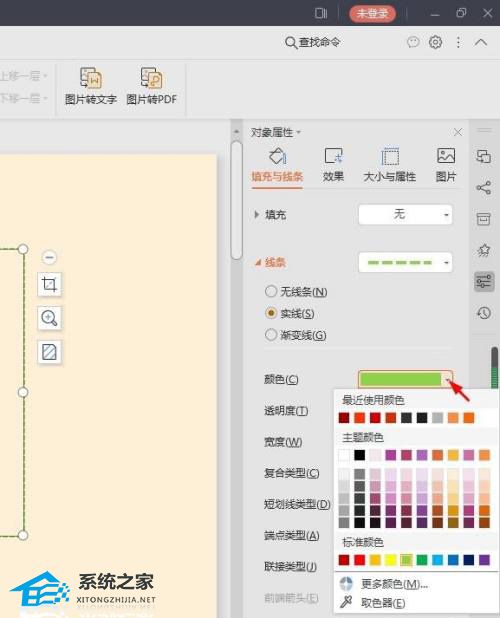
Task: Toggle the skin/layout icon beside 未登录
Action: [321, 13]
